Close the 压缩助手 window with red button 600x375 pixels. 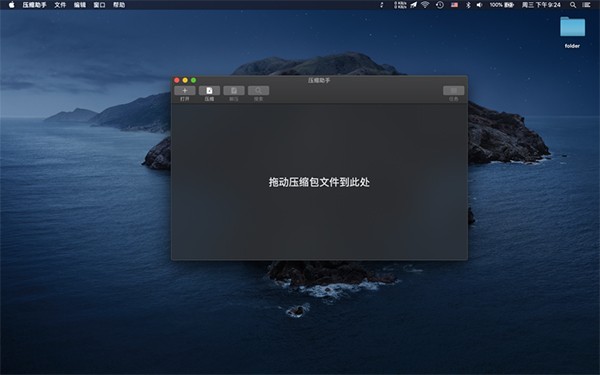tap(177, 80)
